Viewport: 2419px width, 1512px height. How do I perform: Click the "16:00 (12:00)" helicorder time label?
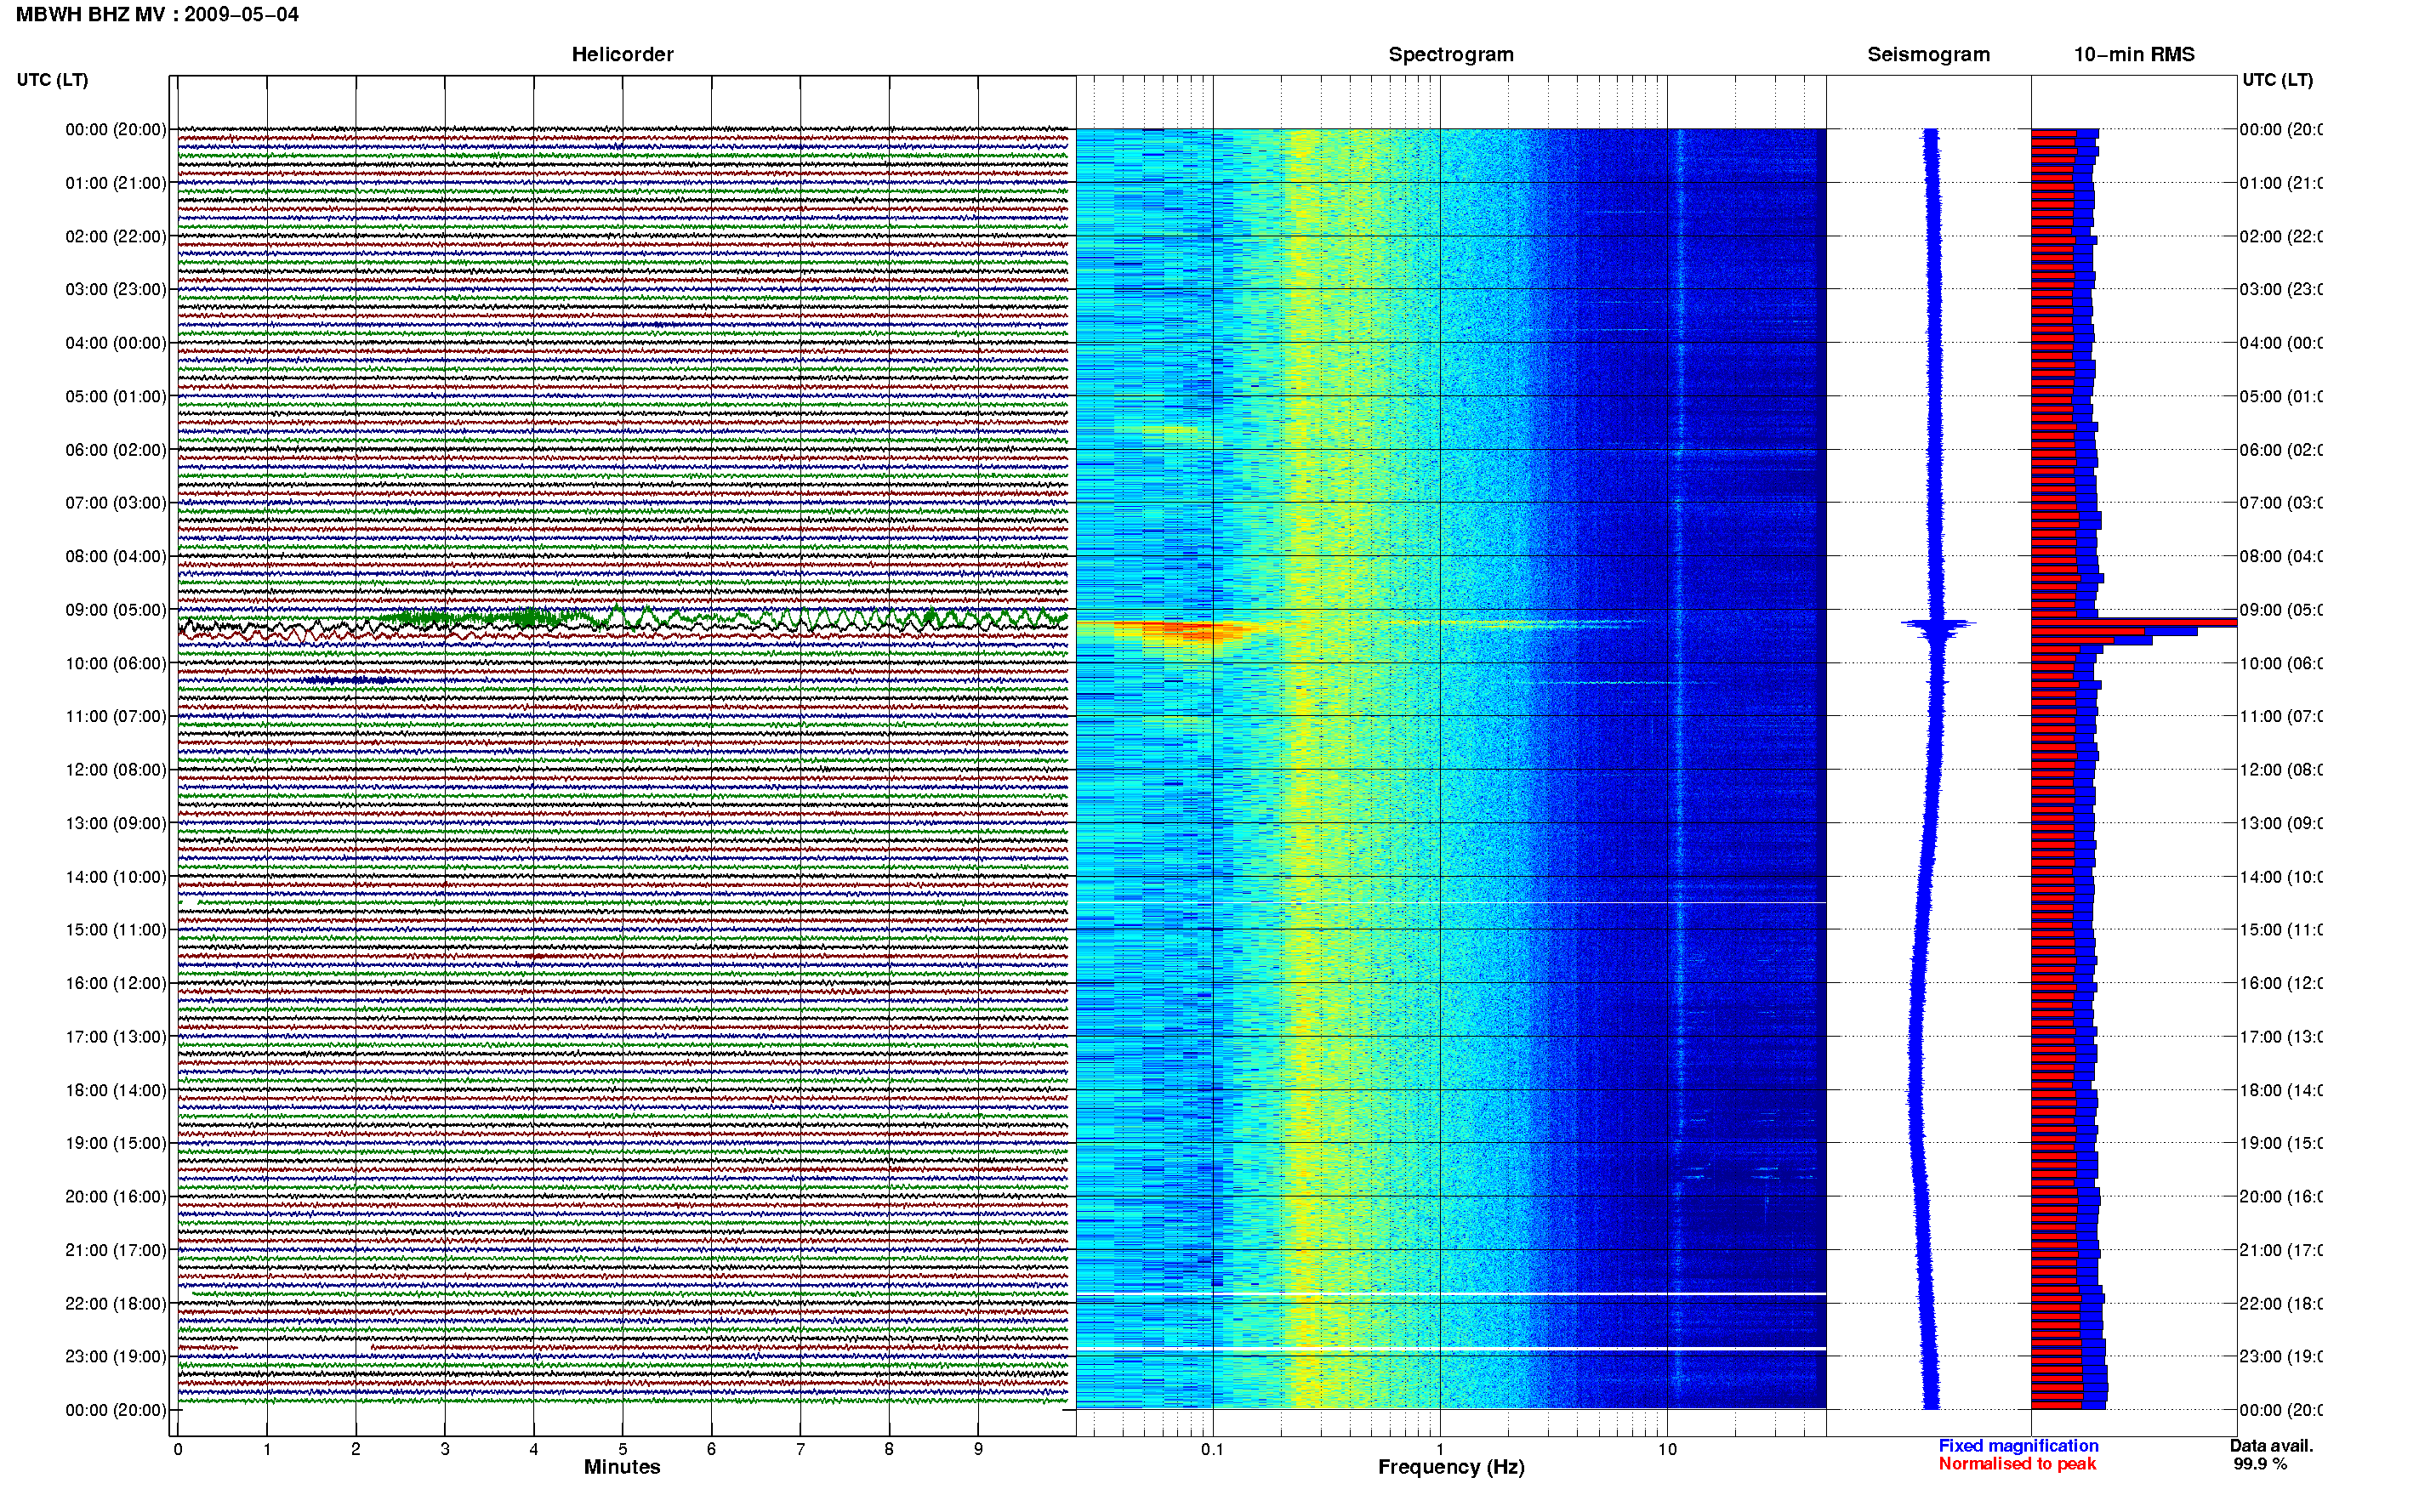click(116, 984)
